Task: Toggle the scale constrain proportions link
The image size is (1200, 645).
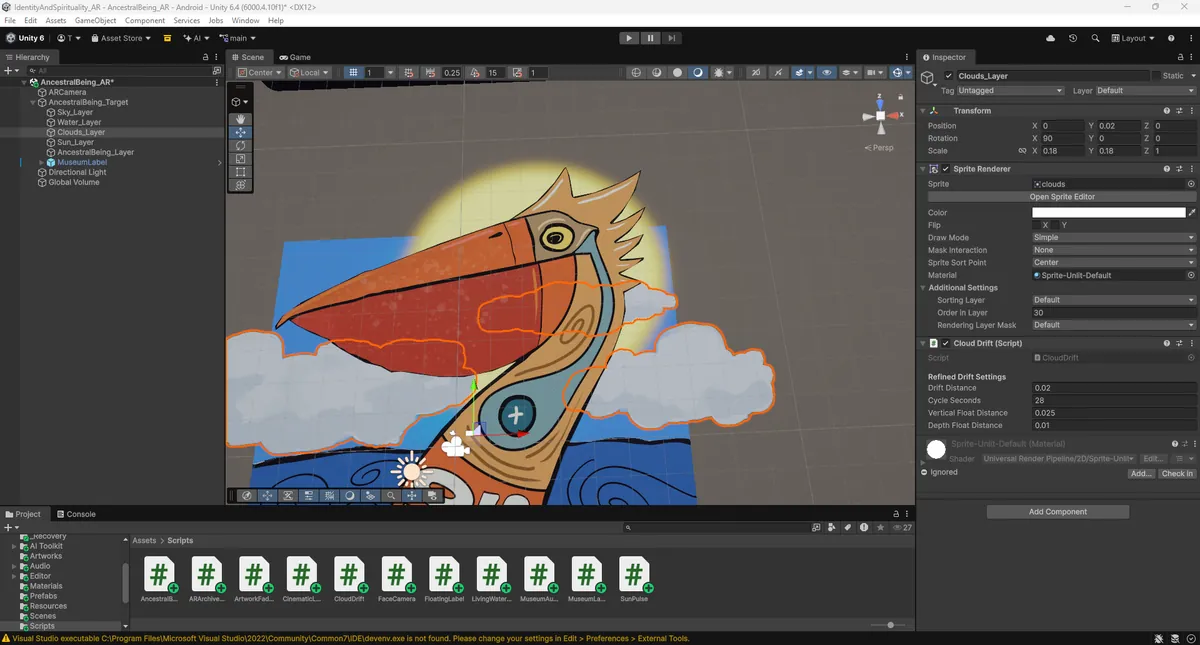Action: point(1021,151)
